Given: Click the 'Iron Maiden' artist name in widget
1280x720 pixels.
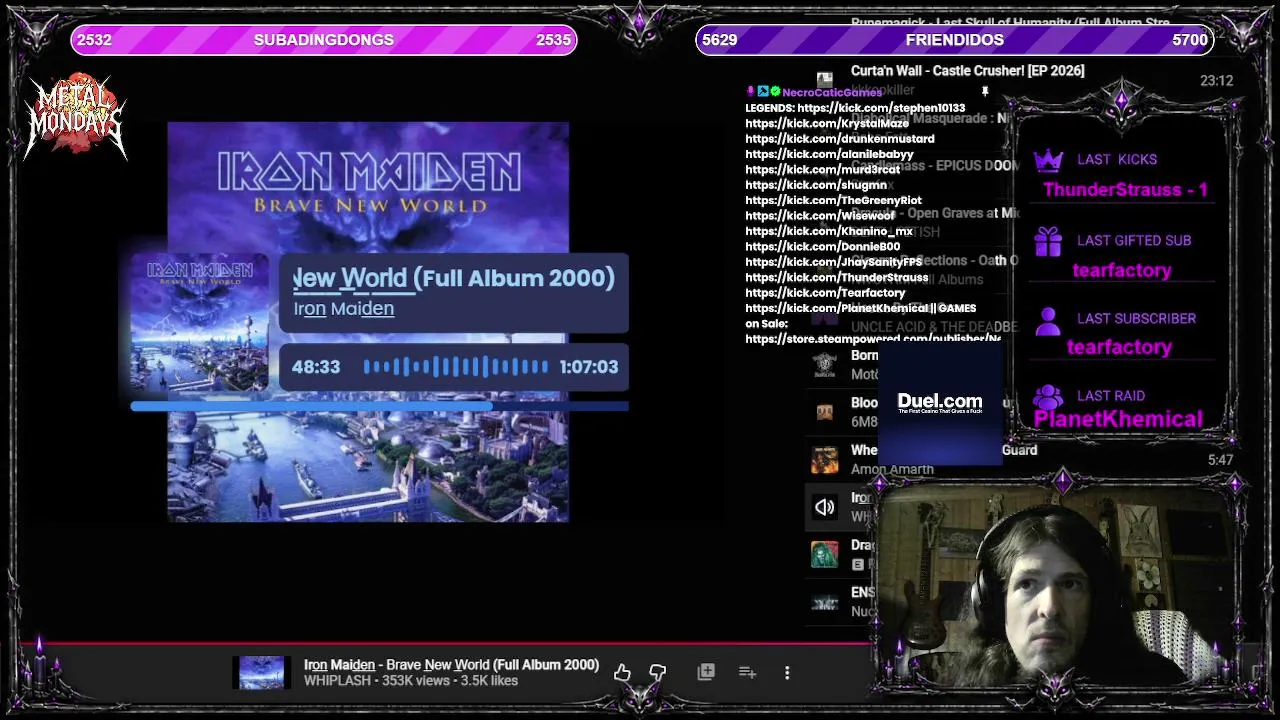Looking at the screenshot, I should click(343, 309).
